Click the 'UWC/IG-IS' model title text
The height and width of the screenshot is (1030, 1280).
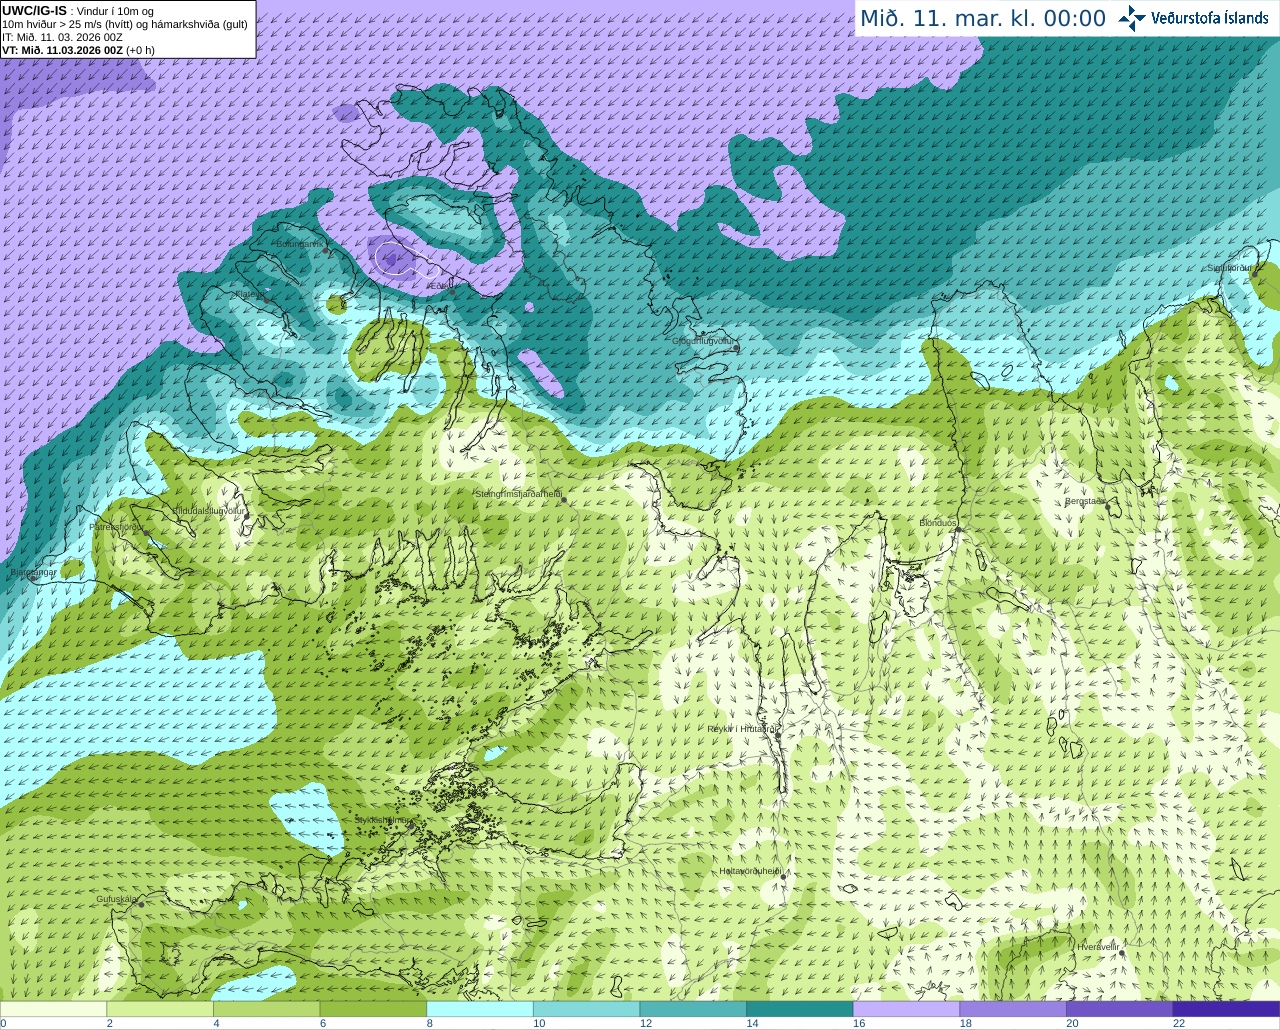[x=35, y=11]
